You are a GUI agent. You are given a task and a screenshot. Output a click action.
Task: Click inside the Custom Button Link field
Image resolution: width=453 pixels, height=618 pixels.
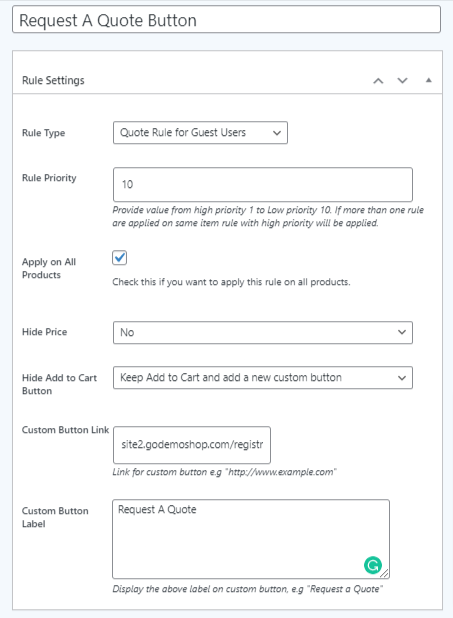point(192,445)
